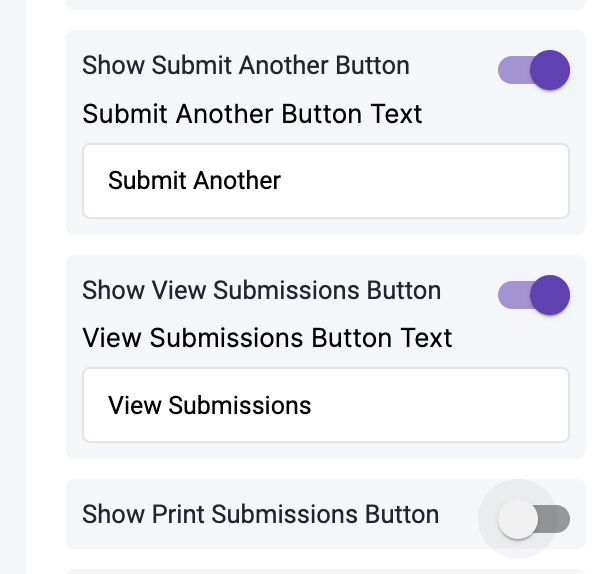Turn off Show Submit Another Button switch

(x=533, y=71)
